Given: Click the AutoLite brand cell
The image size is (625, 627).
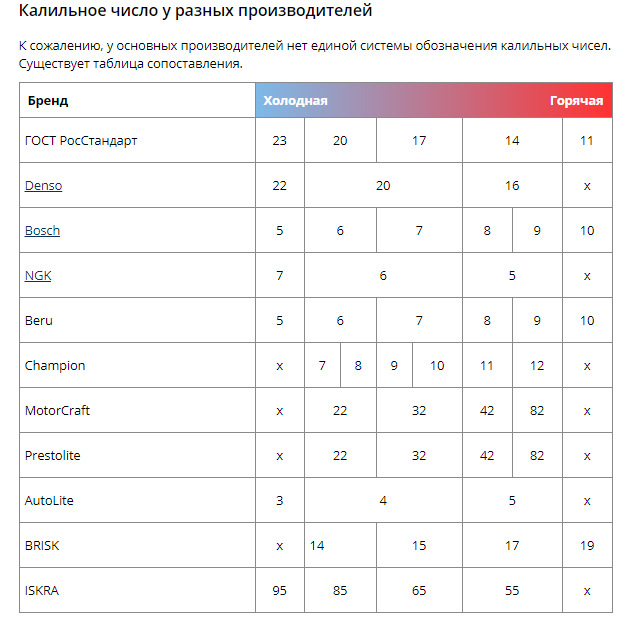Looking at the screenshot, I should click(137, 500).
